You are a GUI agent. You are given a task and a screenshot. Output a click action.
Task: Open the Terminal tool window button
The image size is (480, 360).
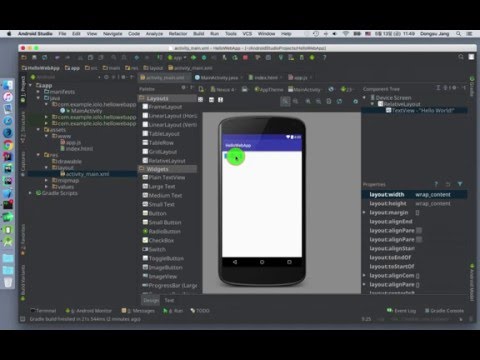[x=43, y=311]
